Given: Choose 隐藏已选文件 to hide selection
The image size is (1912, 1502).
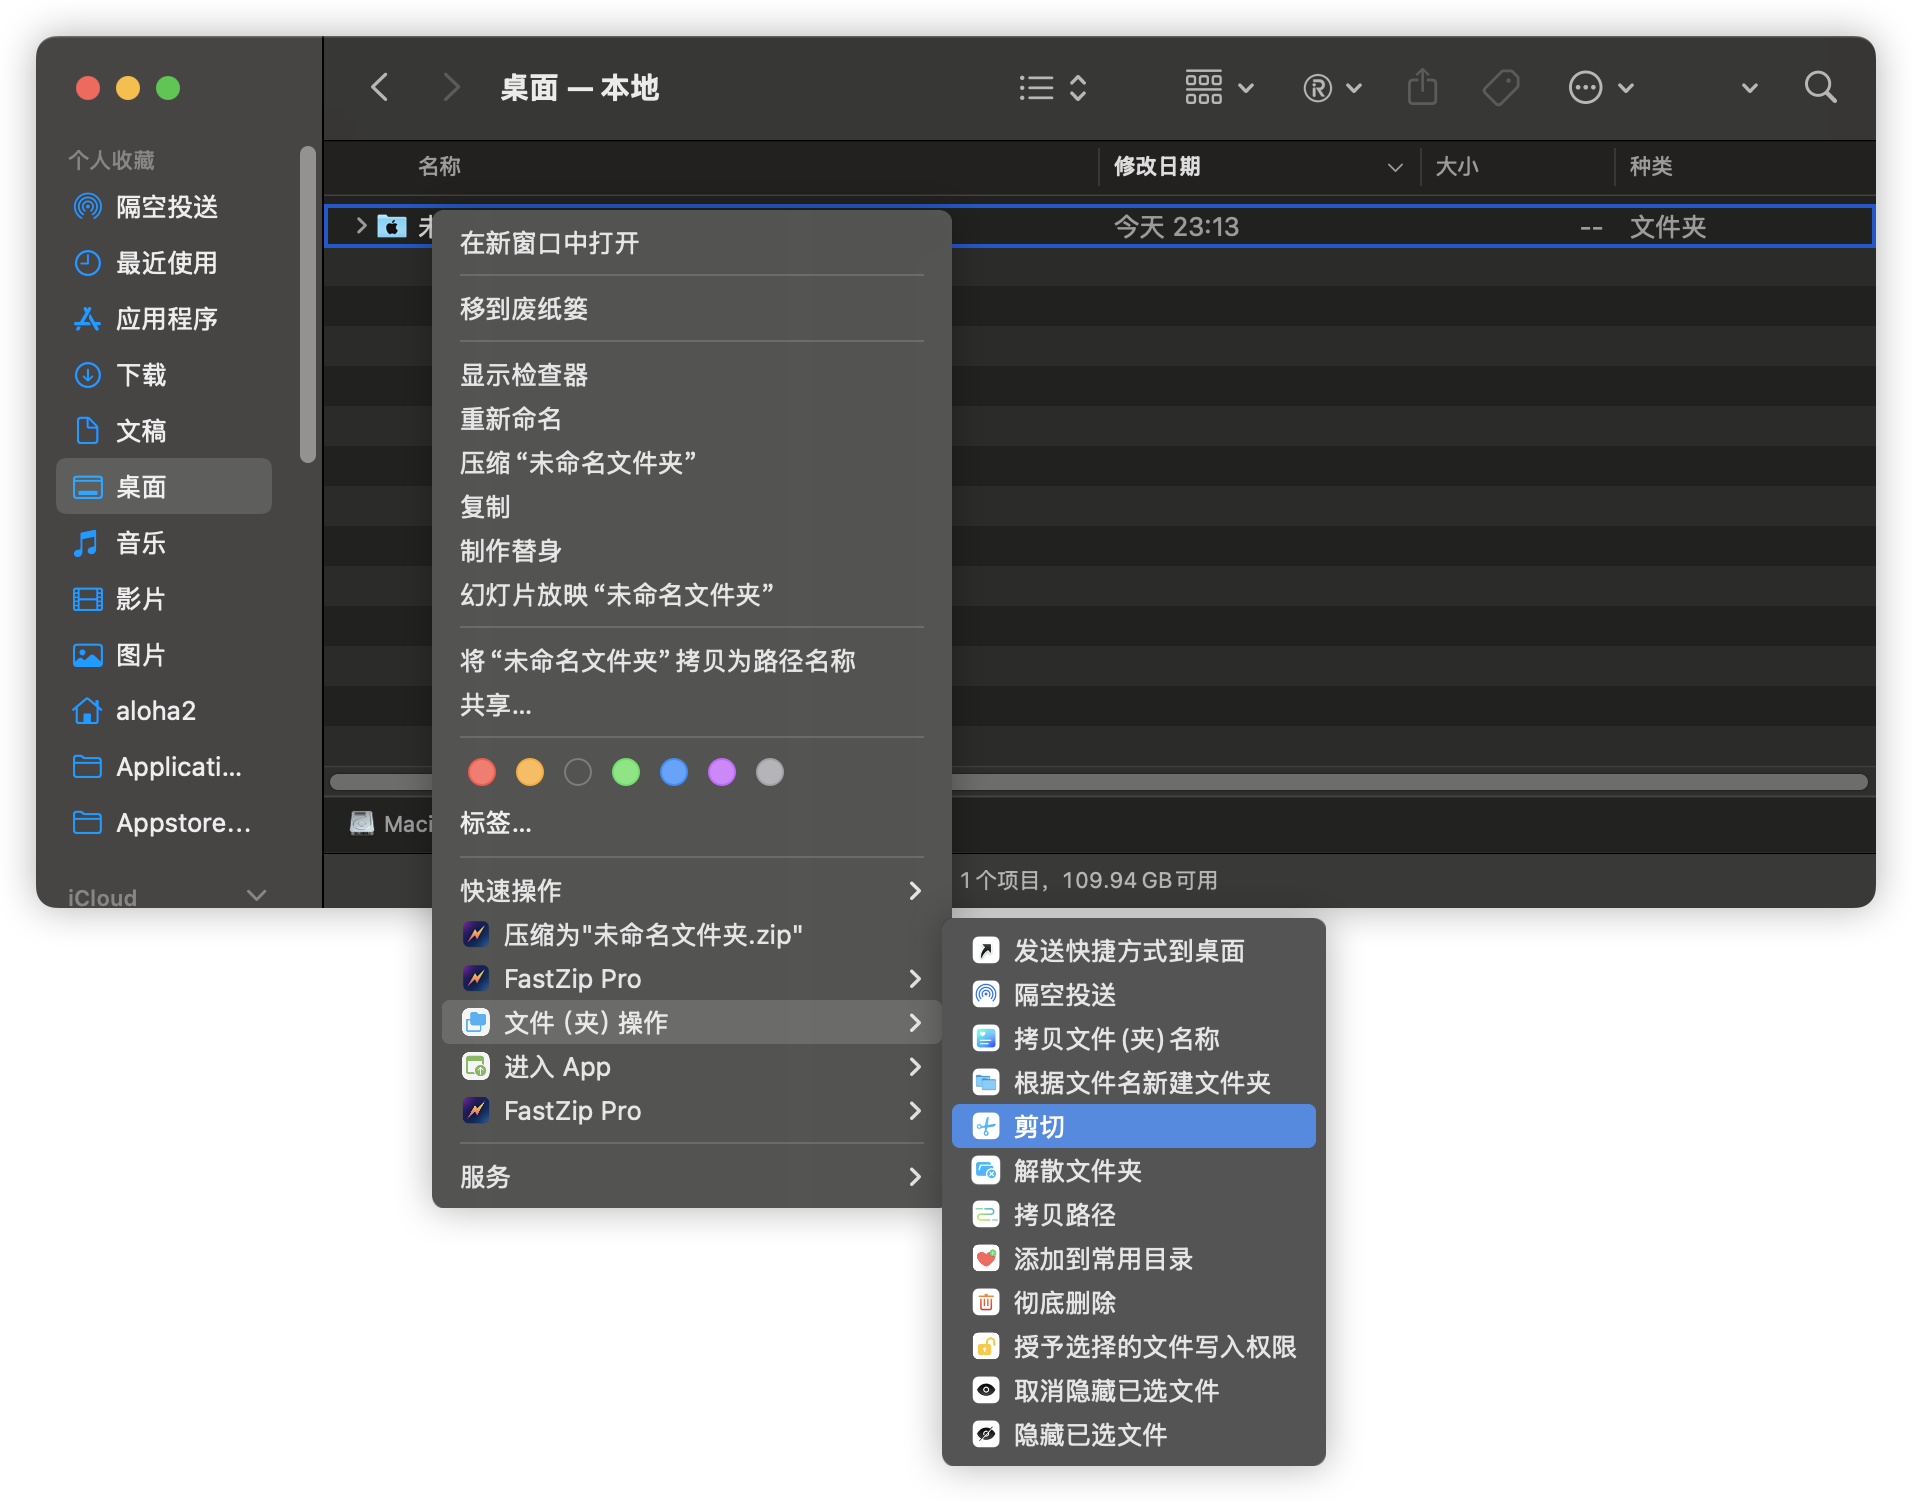Looking at the screenshot, I should pos(1090,1435).
